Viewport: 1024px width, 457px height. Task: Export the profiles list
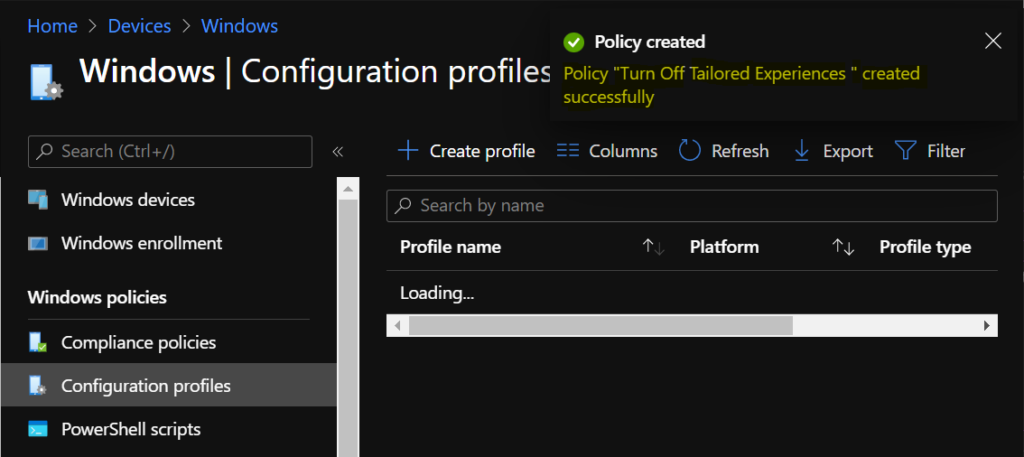point(833,151)
